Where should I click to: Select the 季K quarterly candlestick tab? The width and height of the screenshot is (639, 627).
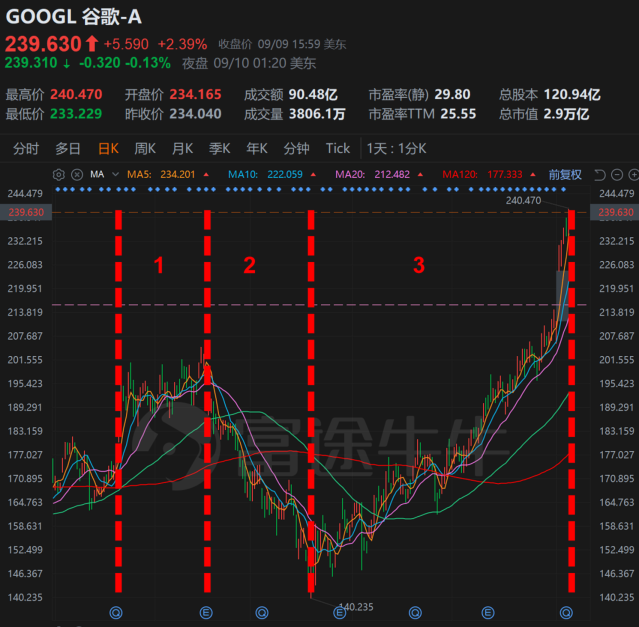pos(220,148)
